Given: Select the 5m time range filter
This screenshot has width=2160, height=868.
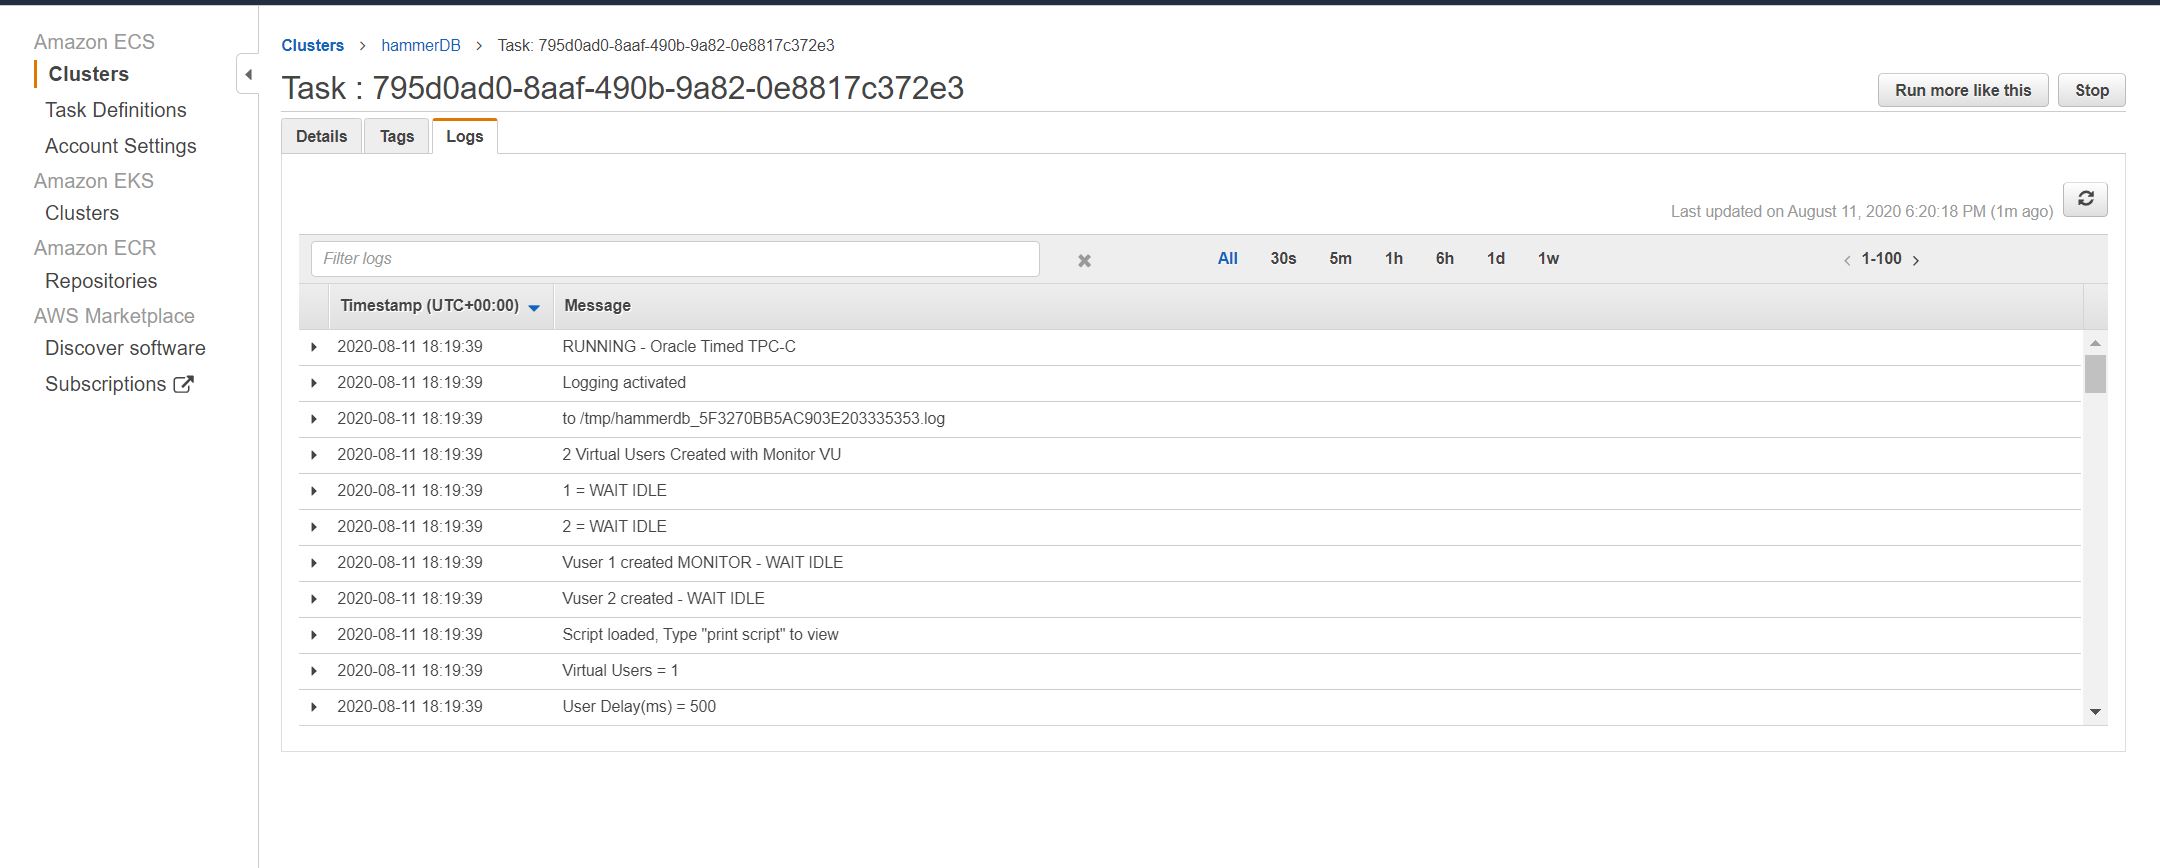Looking at the screenshot, I should pyautogui.click(x=1340, y=259).
